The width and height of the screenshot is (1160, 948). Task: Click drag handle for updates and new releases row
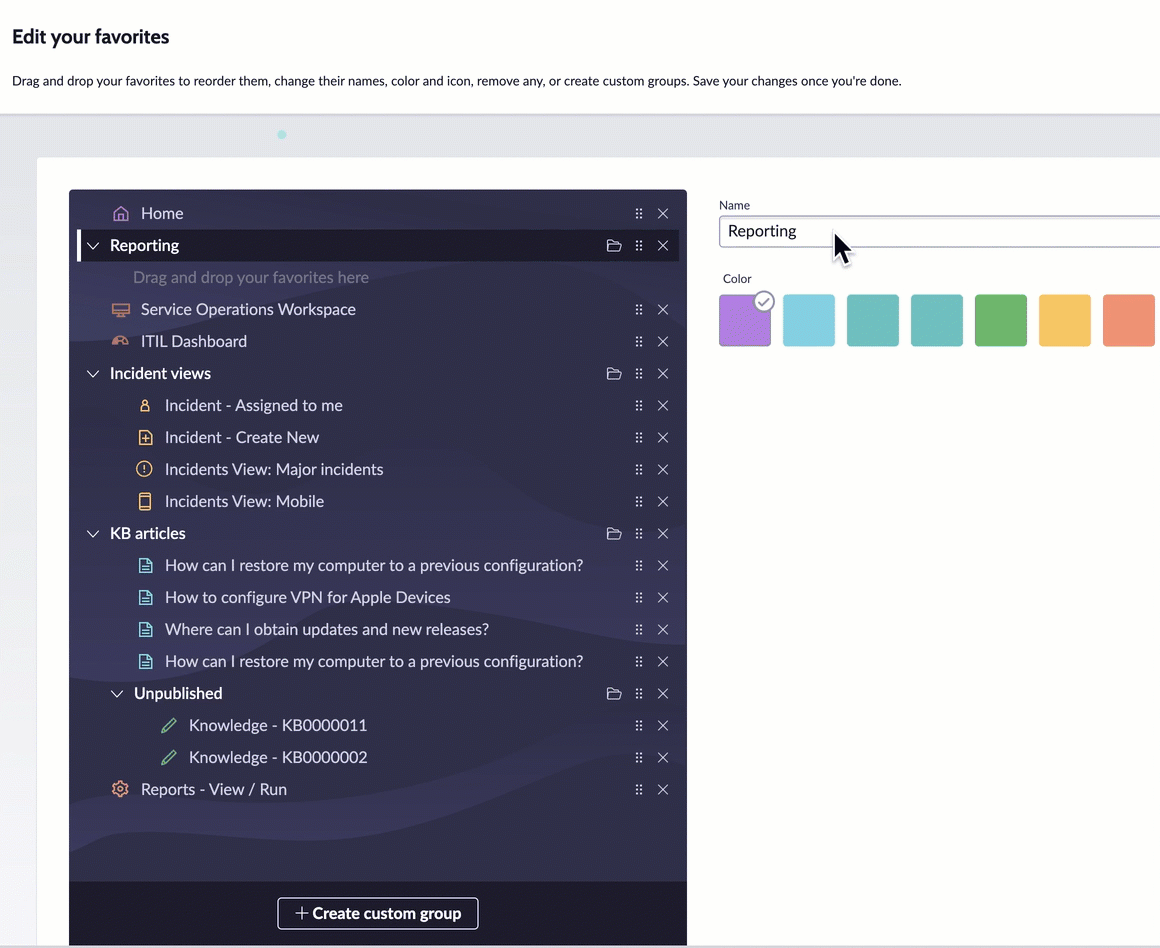click(x=638, y=630)
